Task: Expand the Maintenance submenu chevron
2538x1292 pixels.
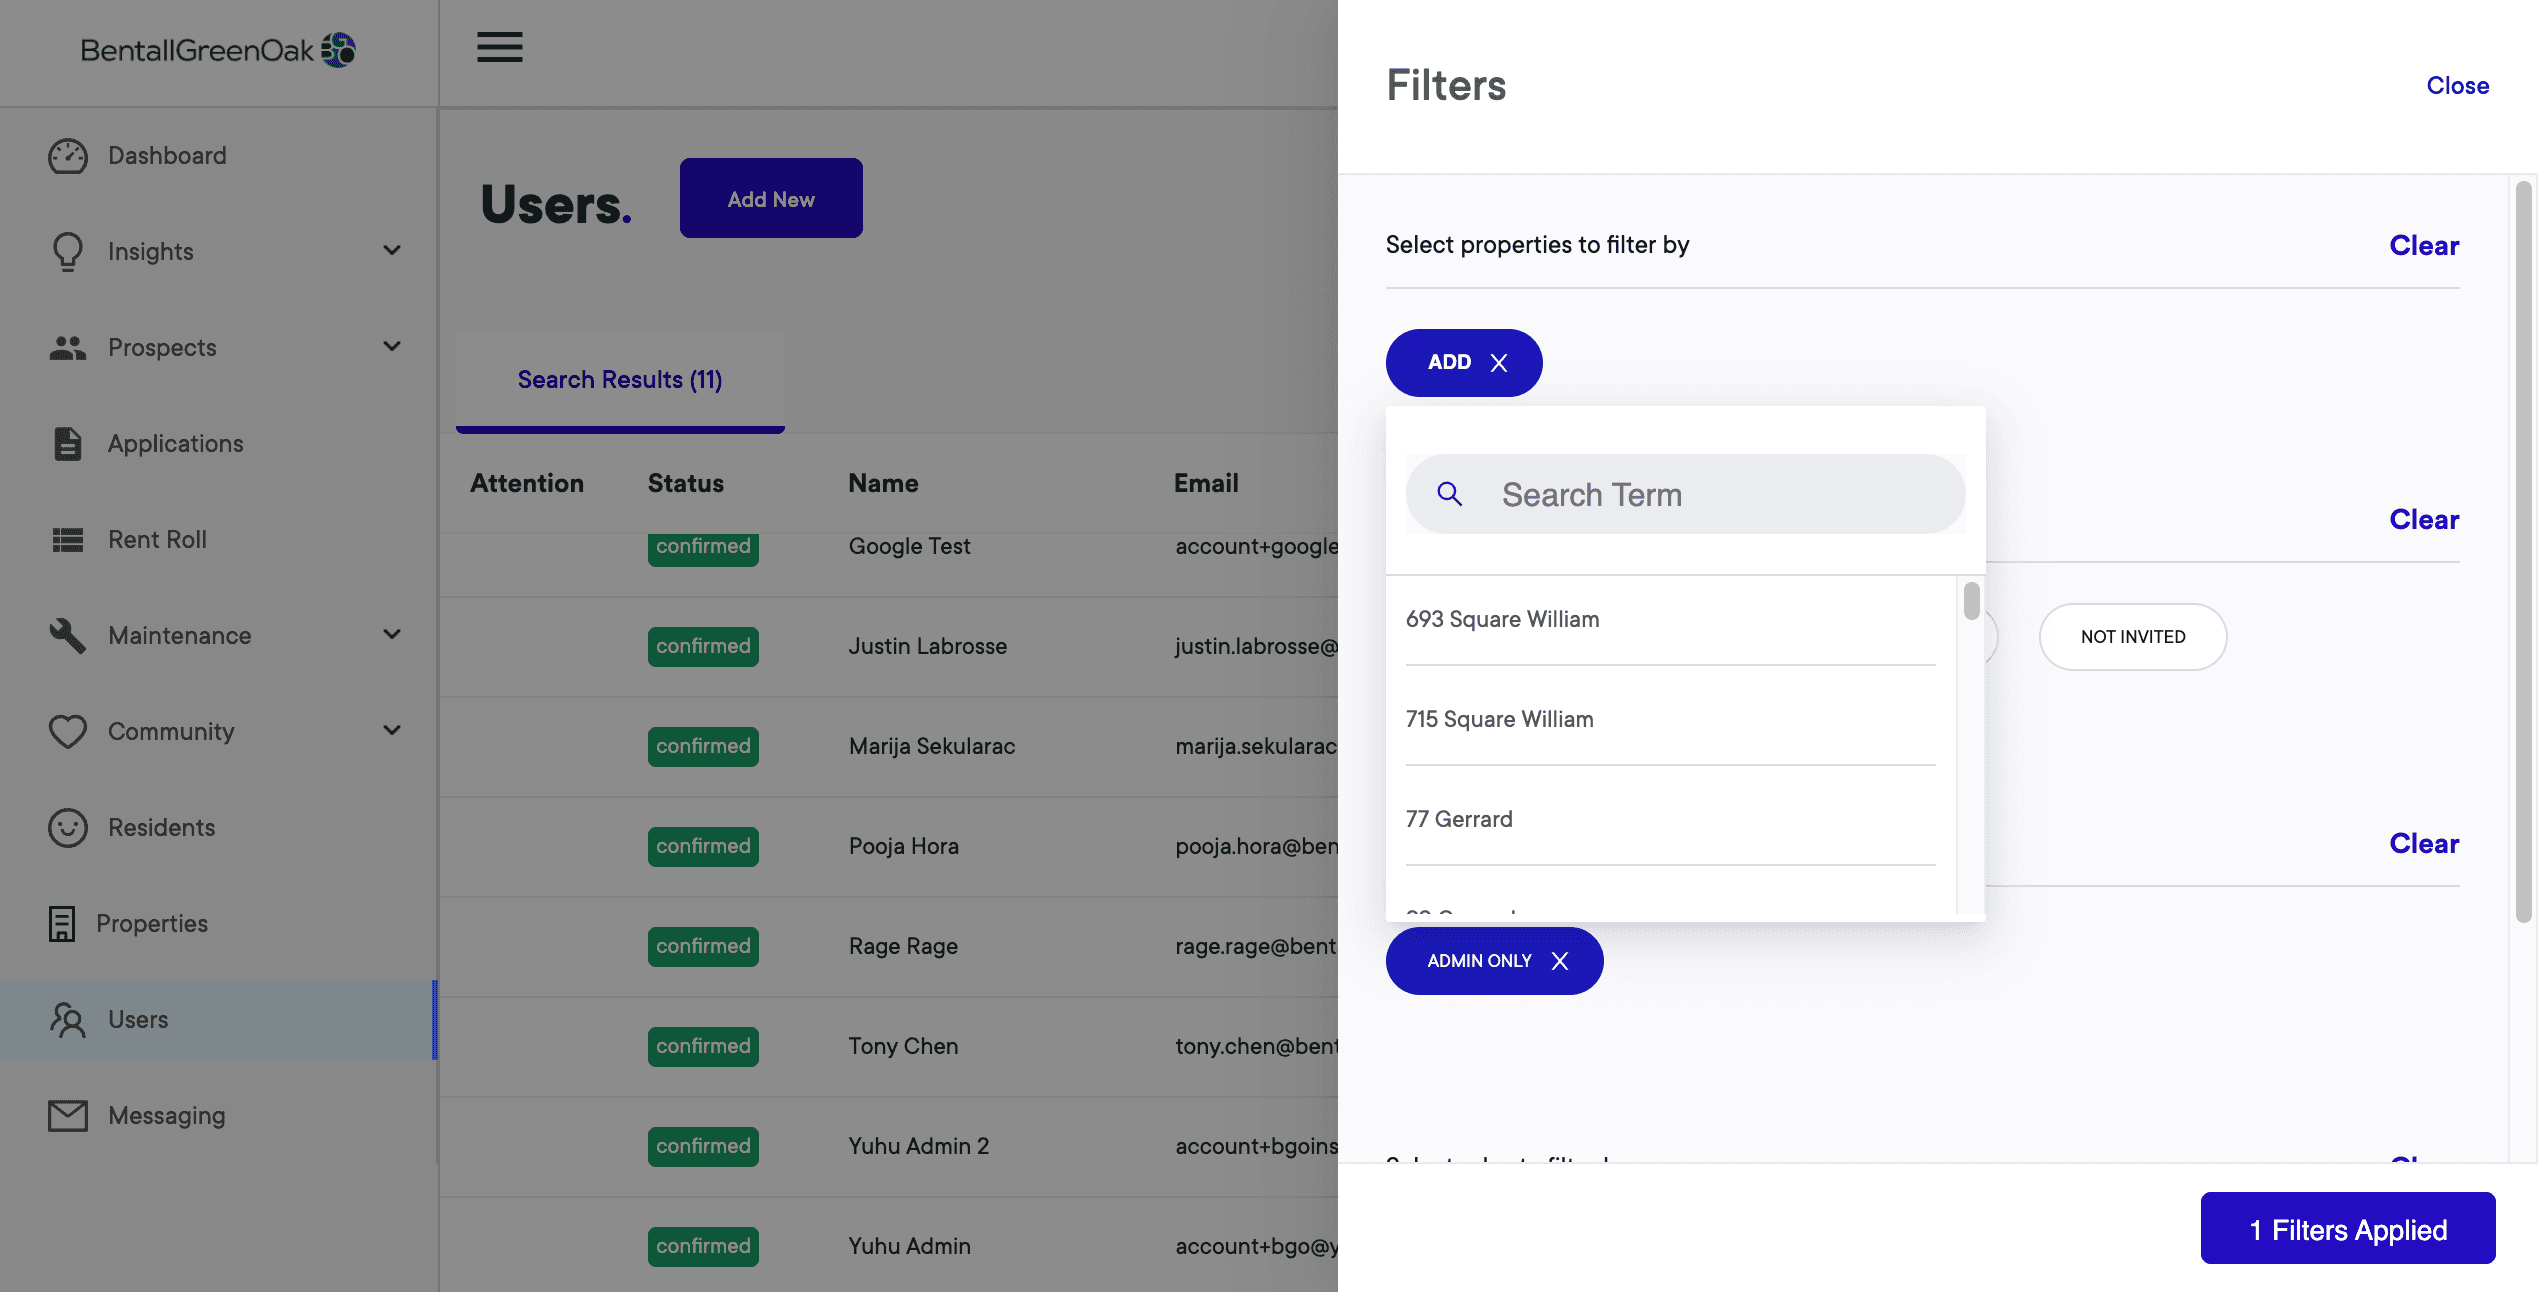Action: coord(392,635)
